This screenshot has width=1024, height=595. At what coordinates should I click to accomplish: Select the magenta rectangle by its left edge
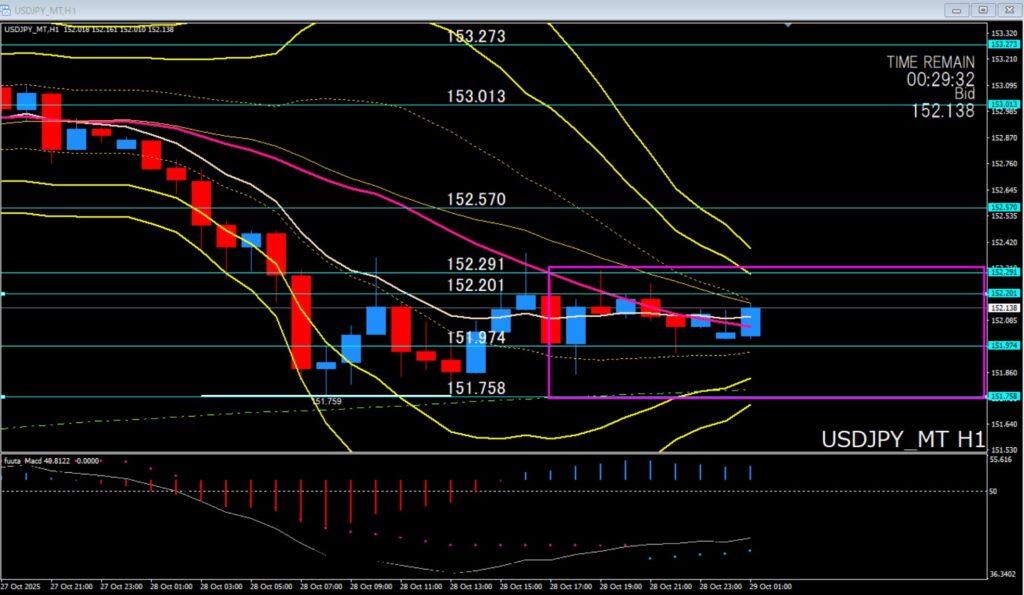coord(549,330)
